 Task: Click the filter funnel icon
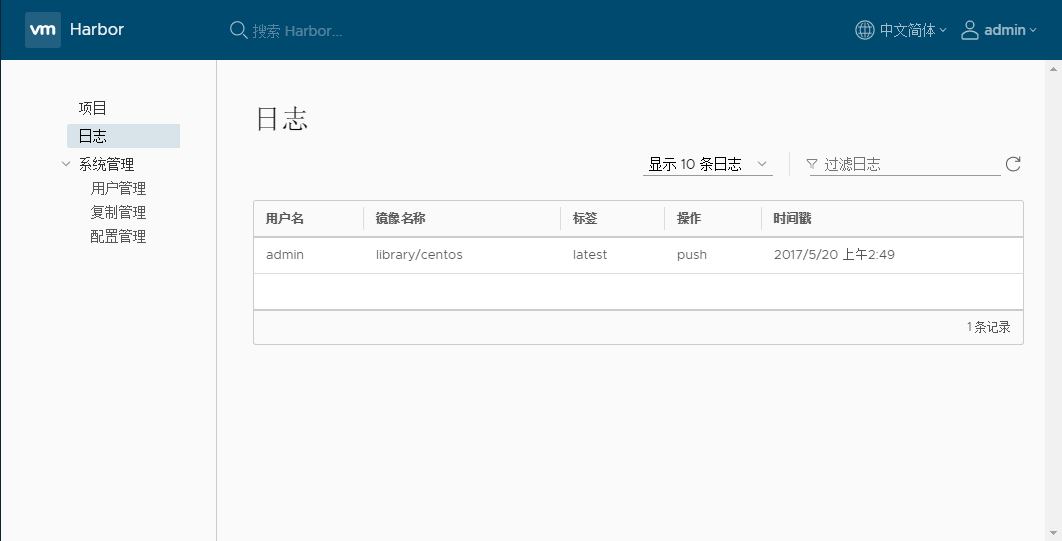[x=811, y=164]
